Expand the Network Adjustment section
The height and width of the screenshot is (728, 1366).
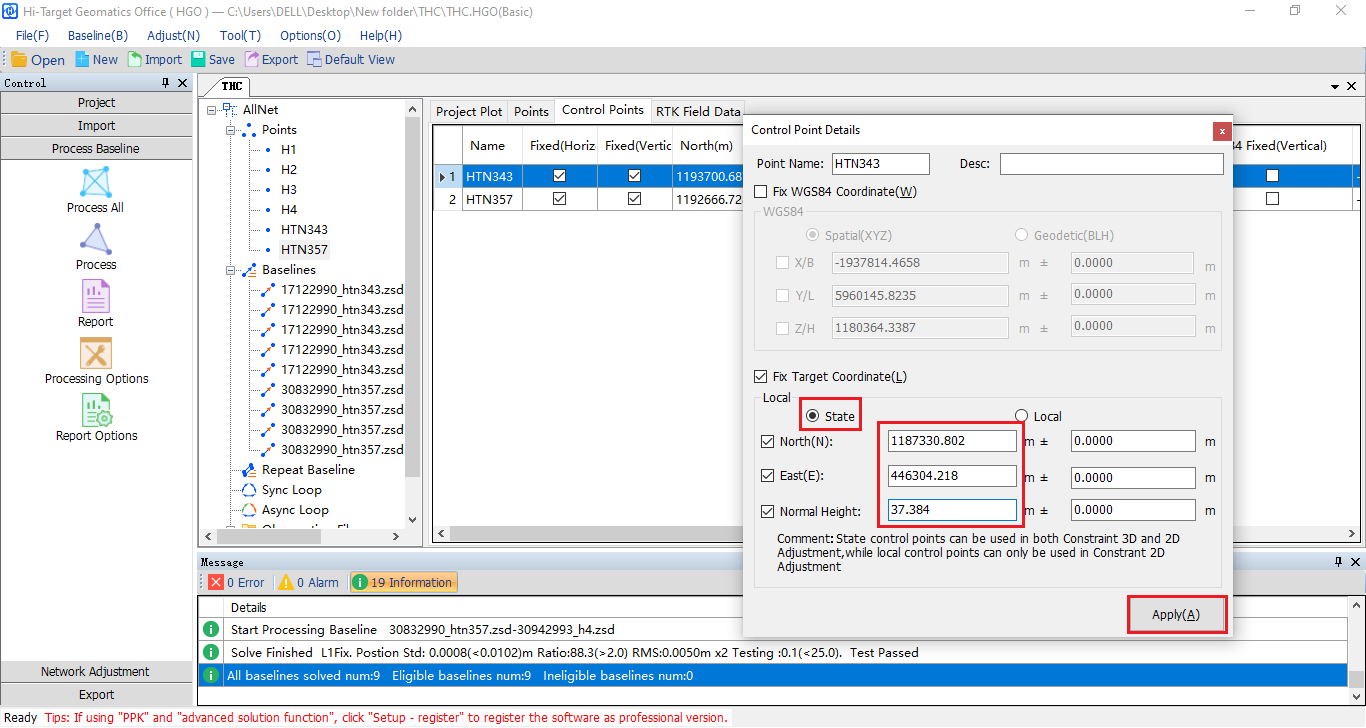96,672
